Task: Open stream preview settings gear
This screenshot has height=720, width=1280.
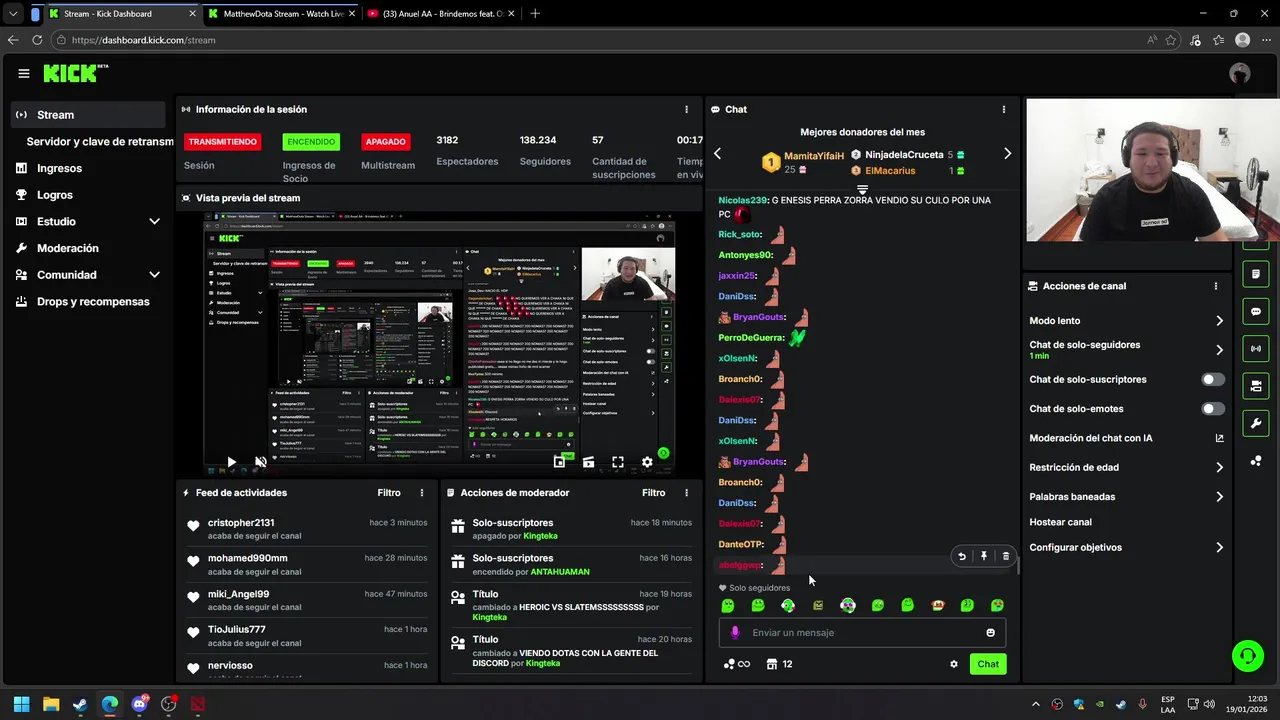Action: (647, 462)
